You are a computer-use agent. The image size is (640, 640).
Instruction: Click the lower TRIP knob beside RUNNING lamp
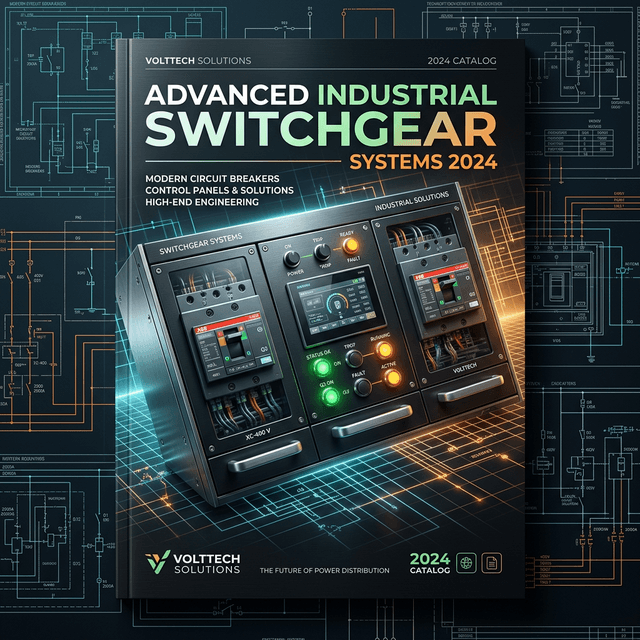pos(354,358)
